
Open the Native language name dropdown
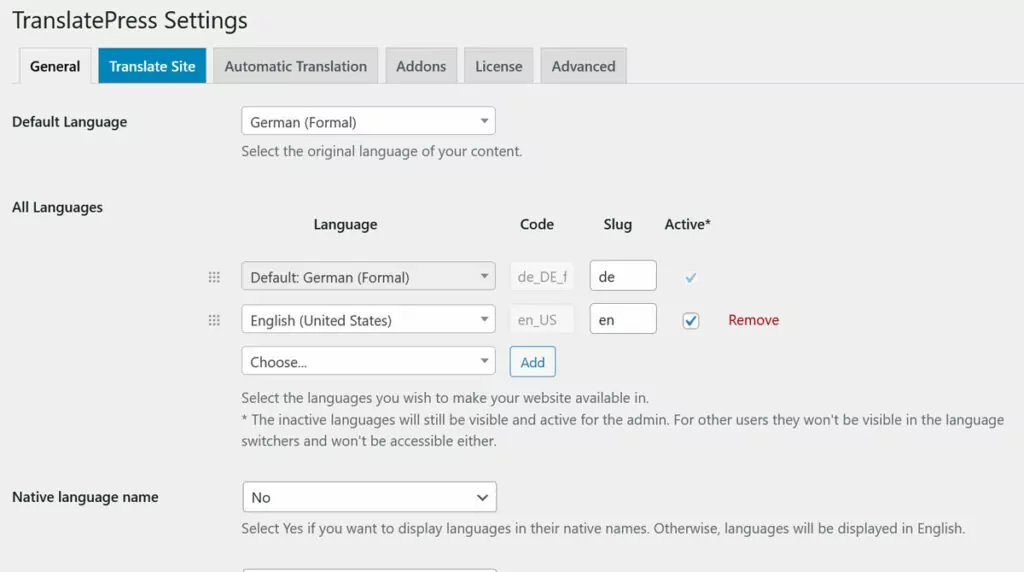click(x=369, y=497)
